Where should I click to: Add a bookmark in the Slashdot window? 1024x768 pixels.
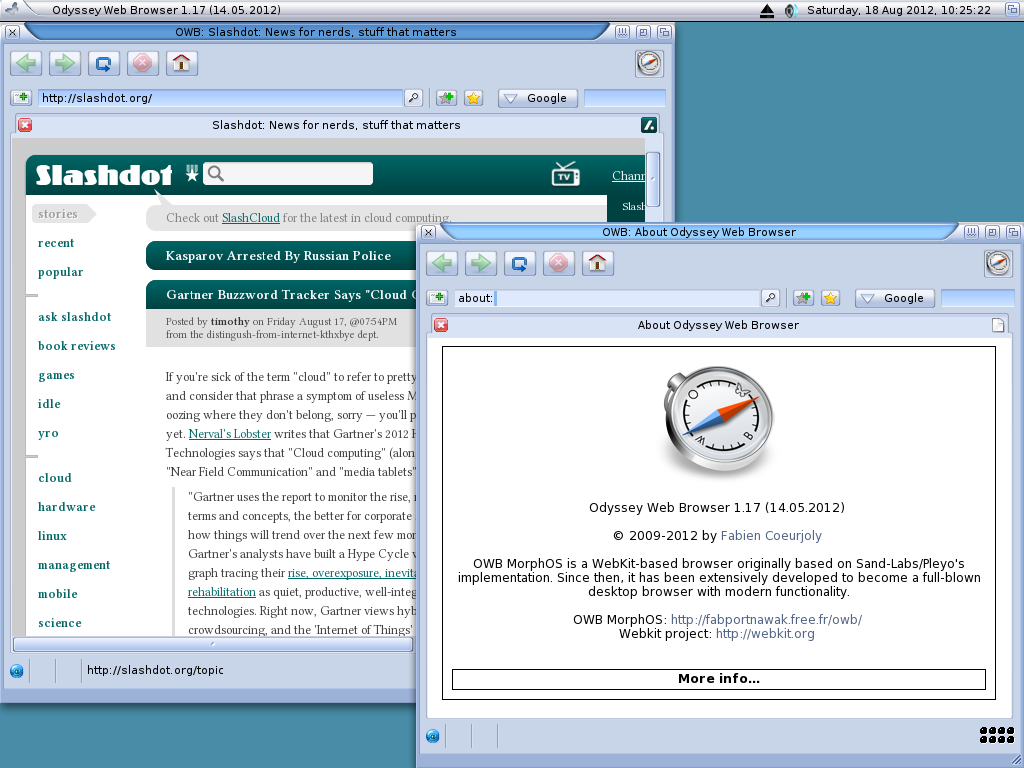click(x=446, y=98)
